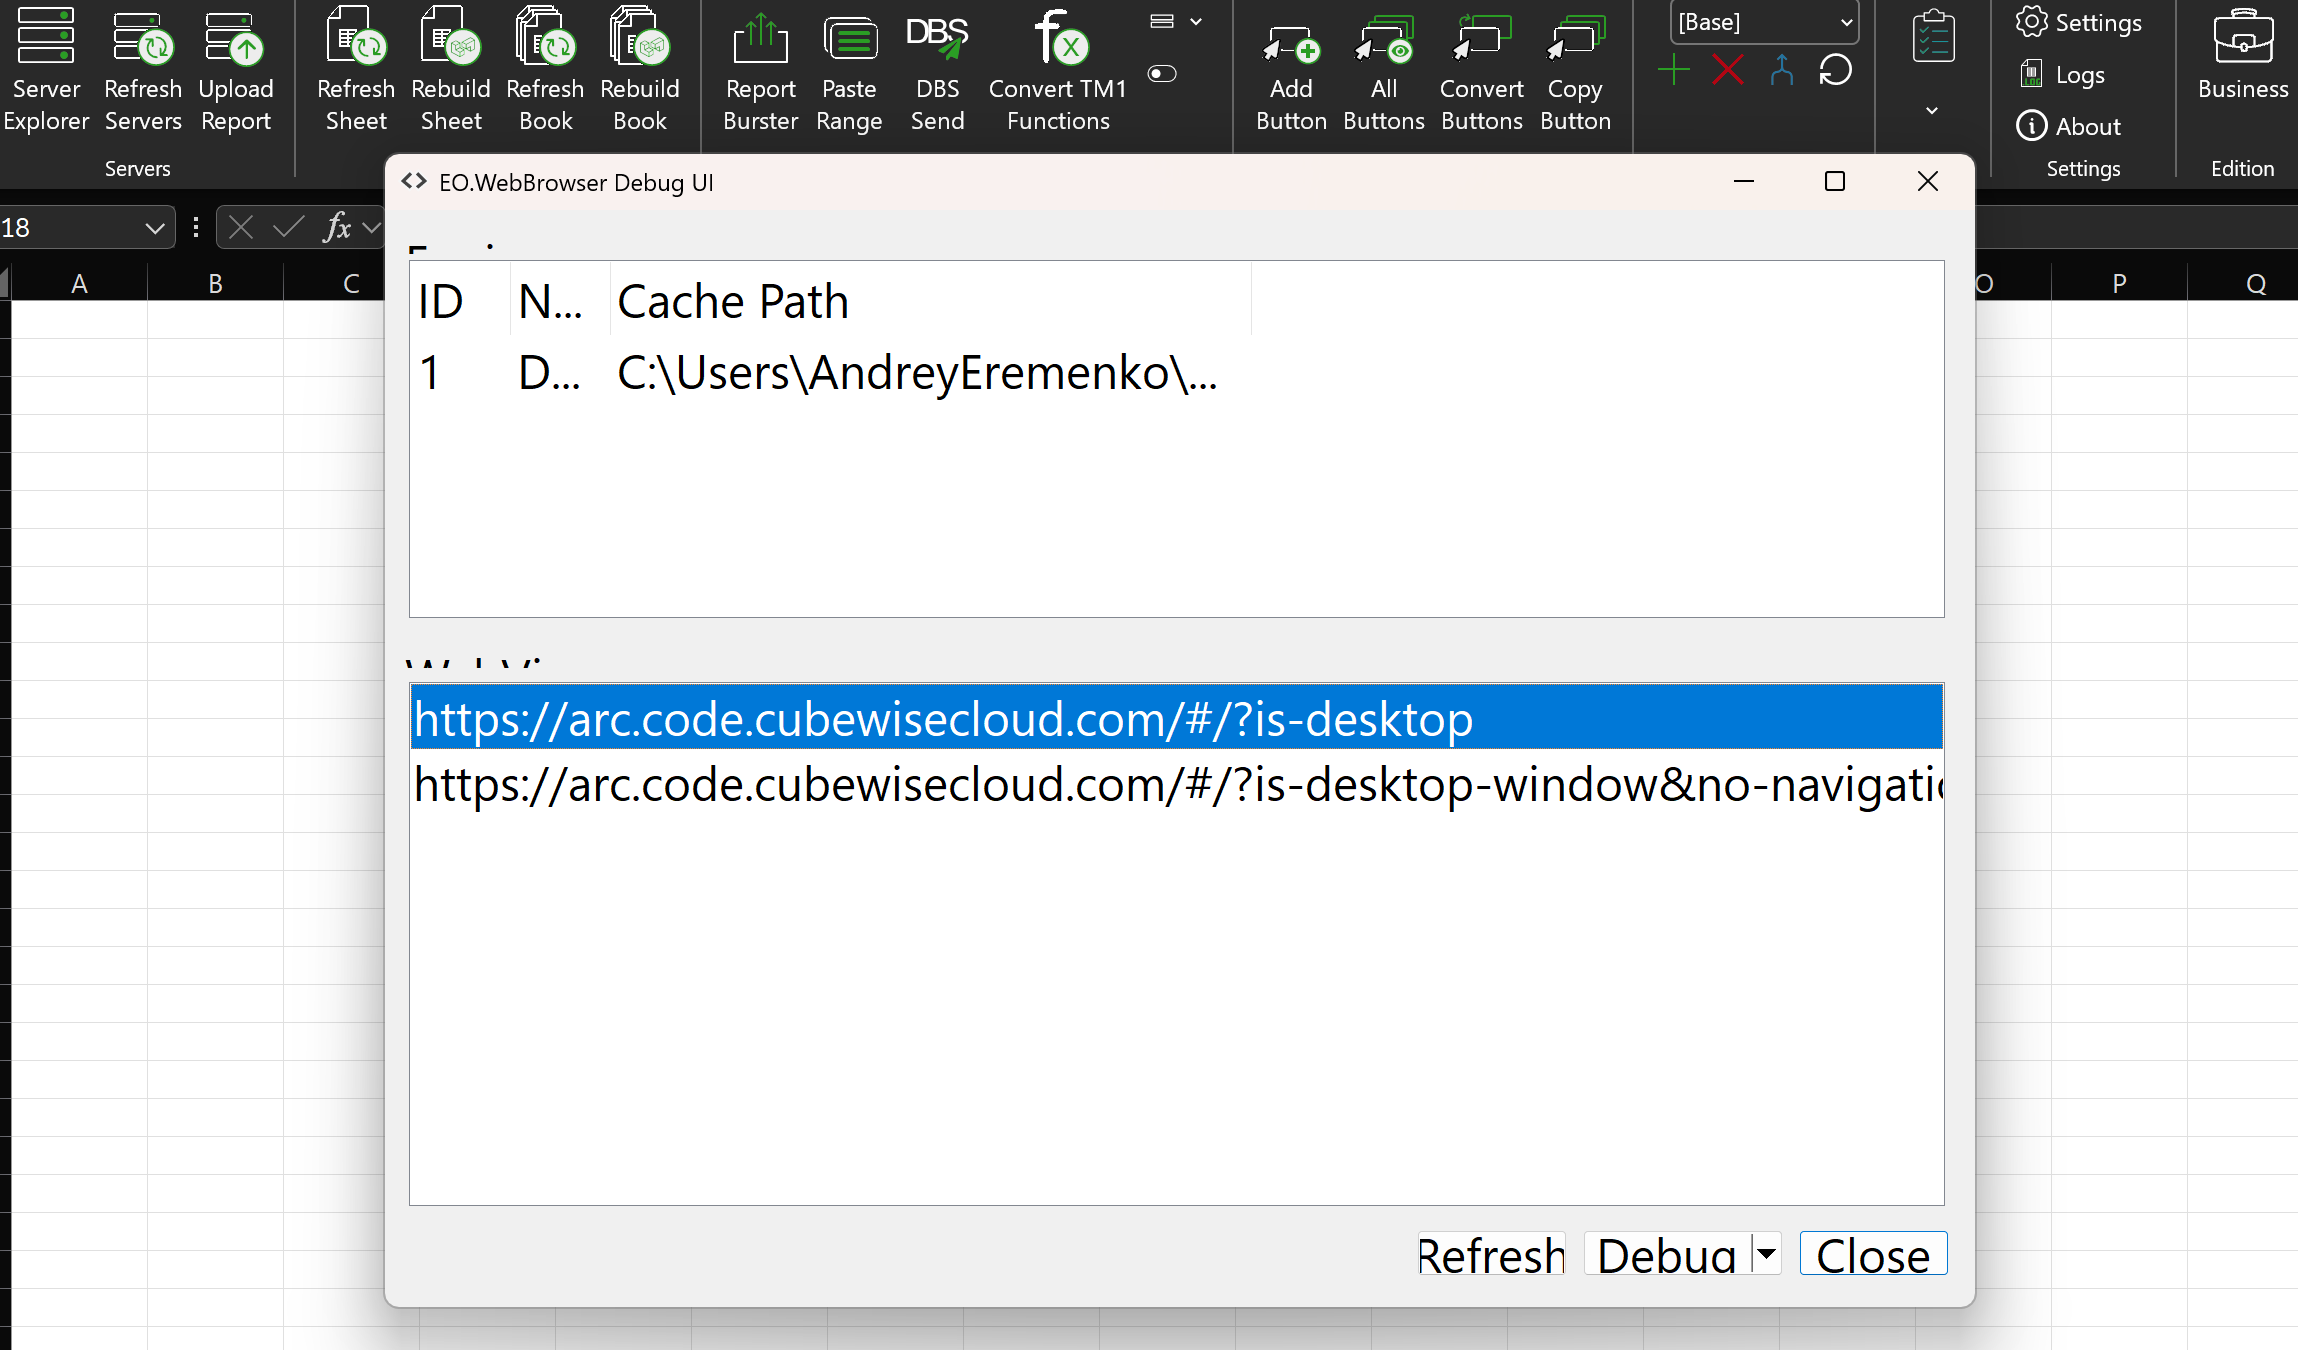Click the circular reload icon beside [Base]
The image size is (2298, 1350).
(x=1836, y=71)
